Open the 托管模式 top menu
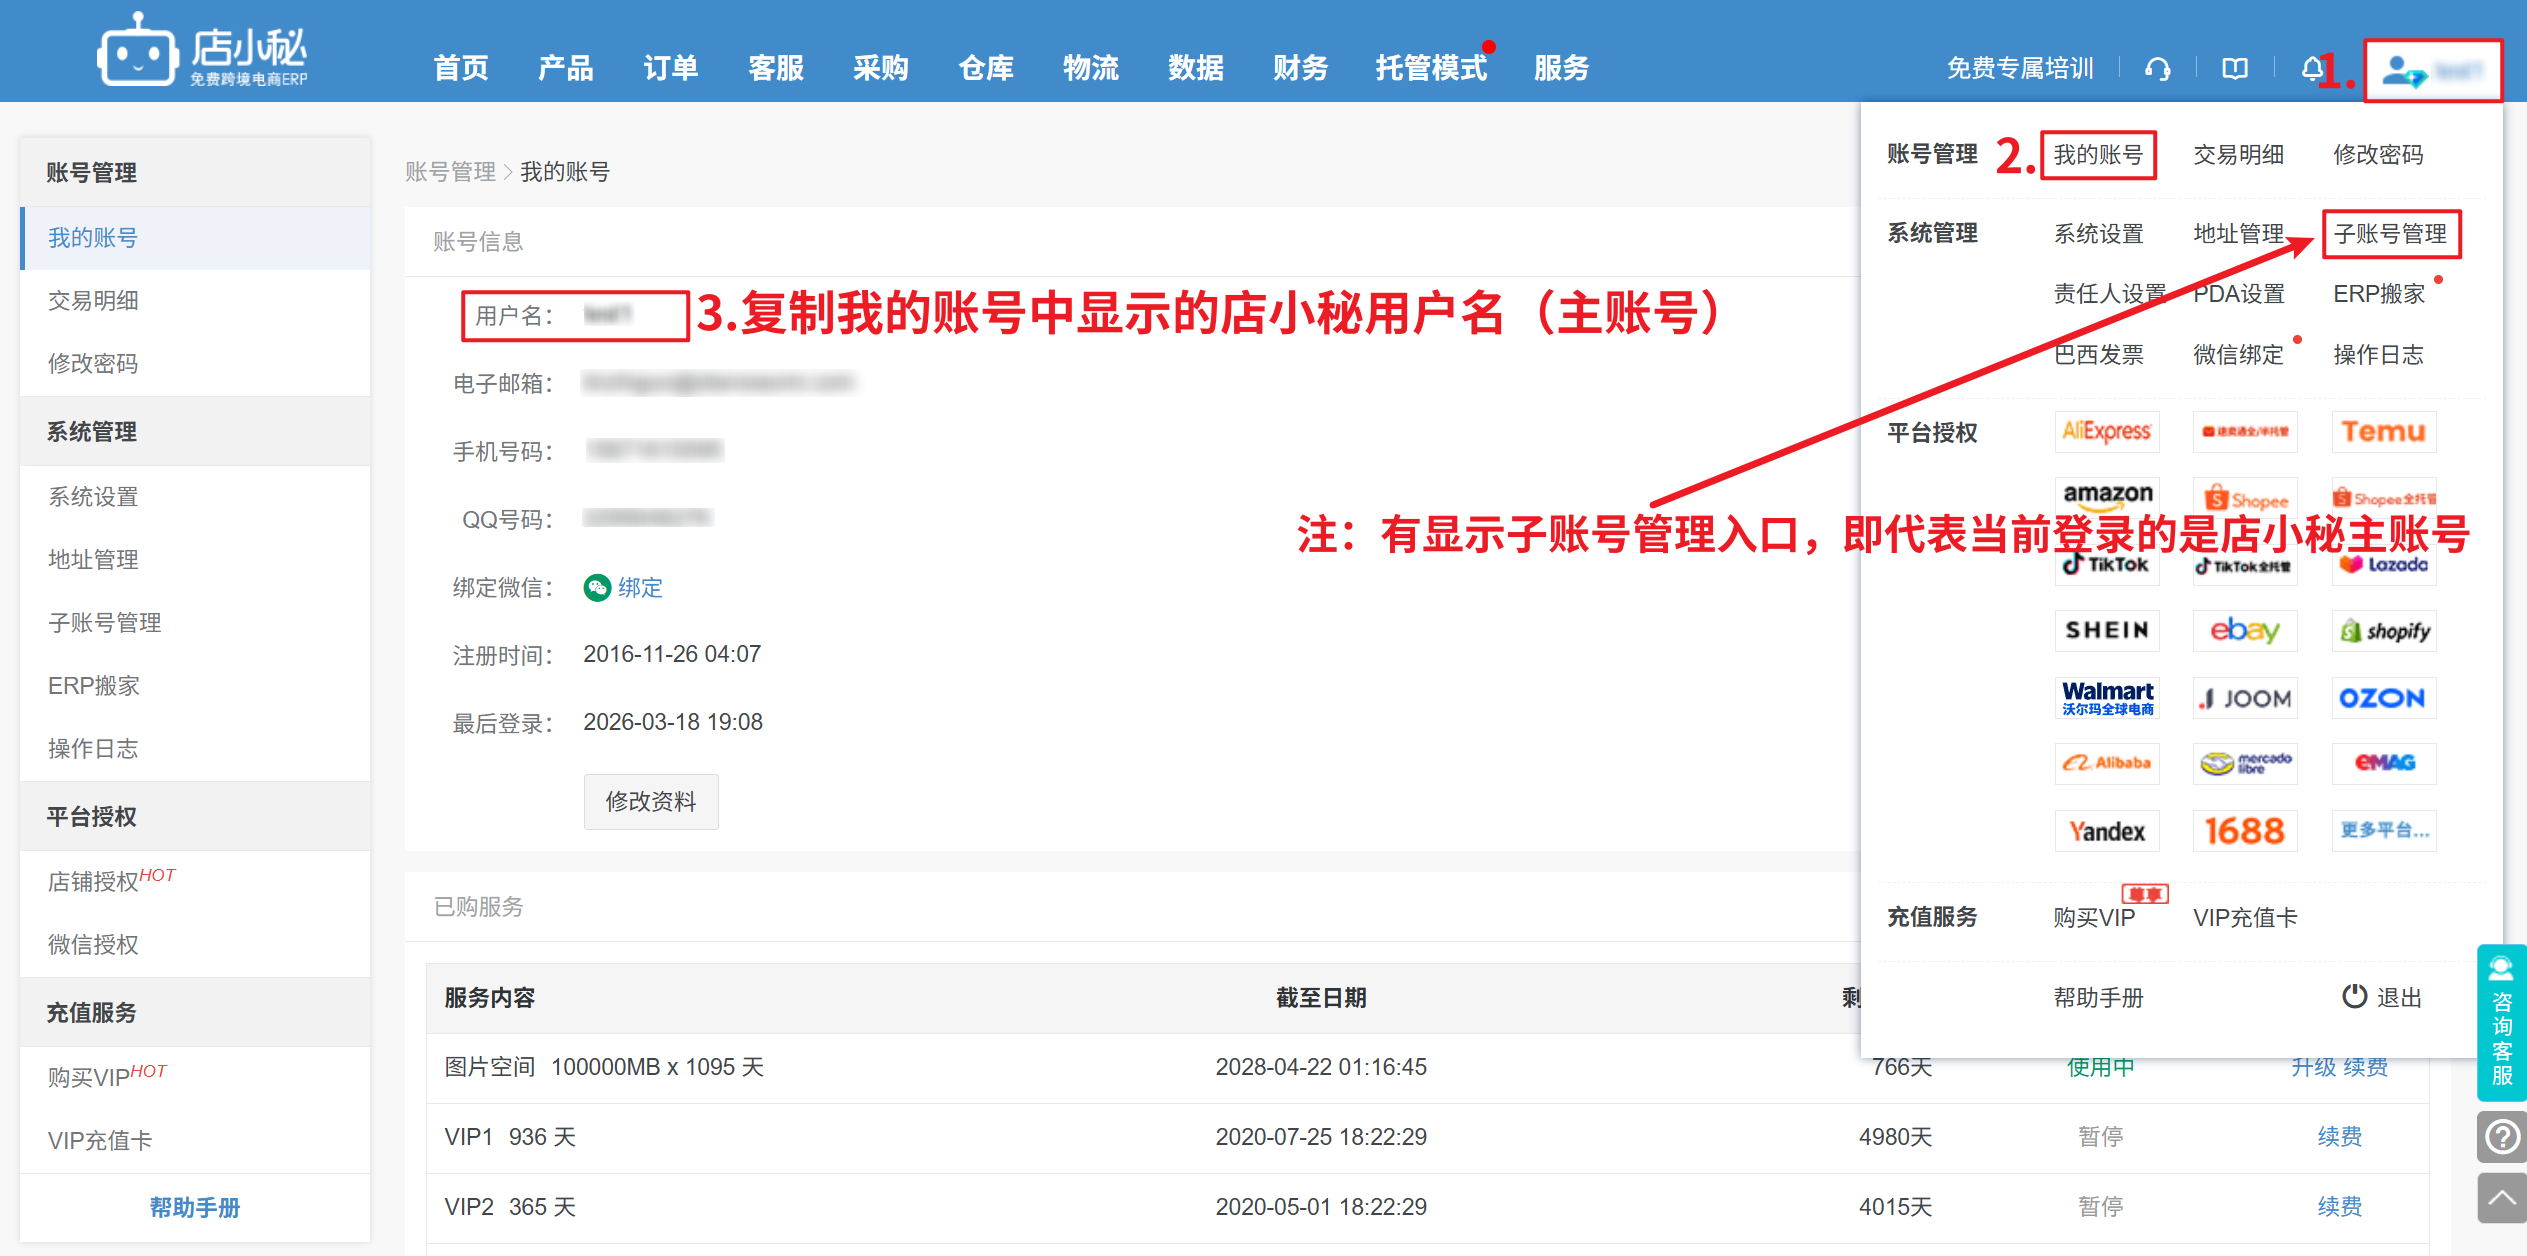The image size is (2527, 1256). pos(1430,68)
